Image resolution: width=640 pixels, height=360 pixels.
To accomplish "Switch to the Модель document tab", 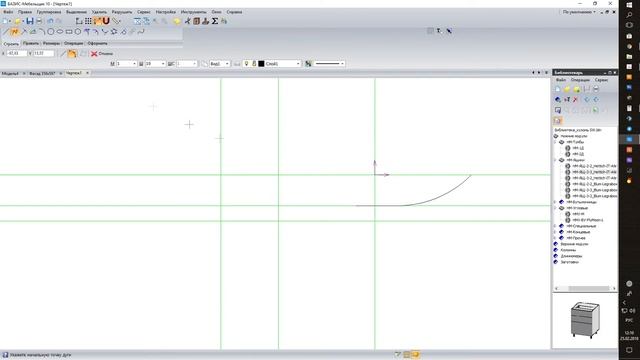I will click(x=10, y=73).
